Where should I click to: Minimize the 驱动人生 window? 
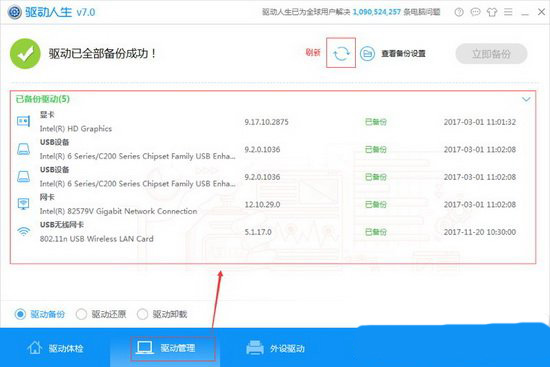525,13
